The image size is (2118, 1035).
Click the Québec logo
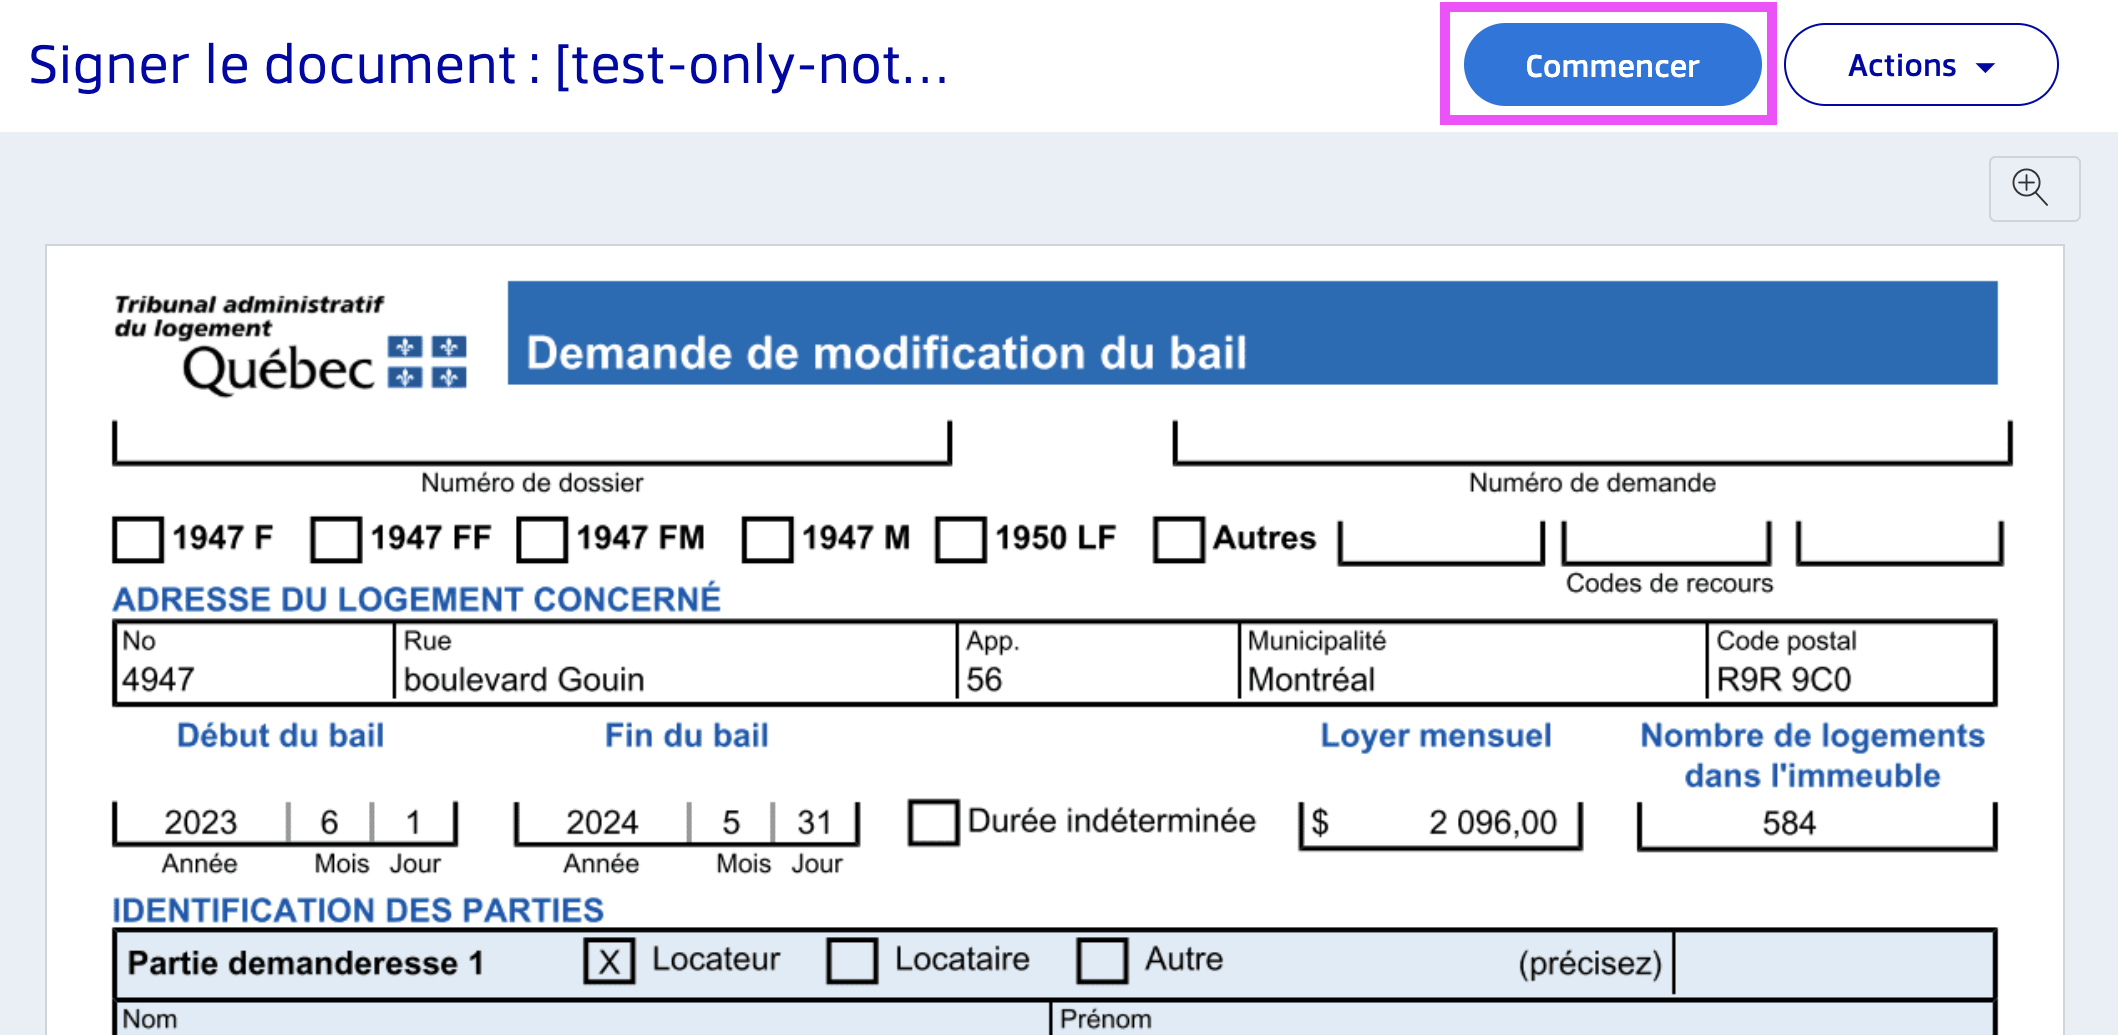click(290, 345)
